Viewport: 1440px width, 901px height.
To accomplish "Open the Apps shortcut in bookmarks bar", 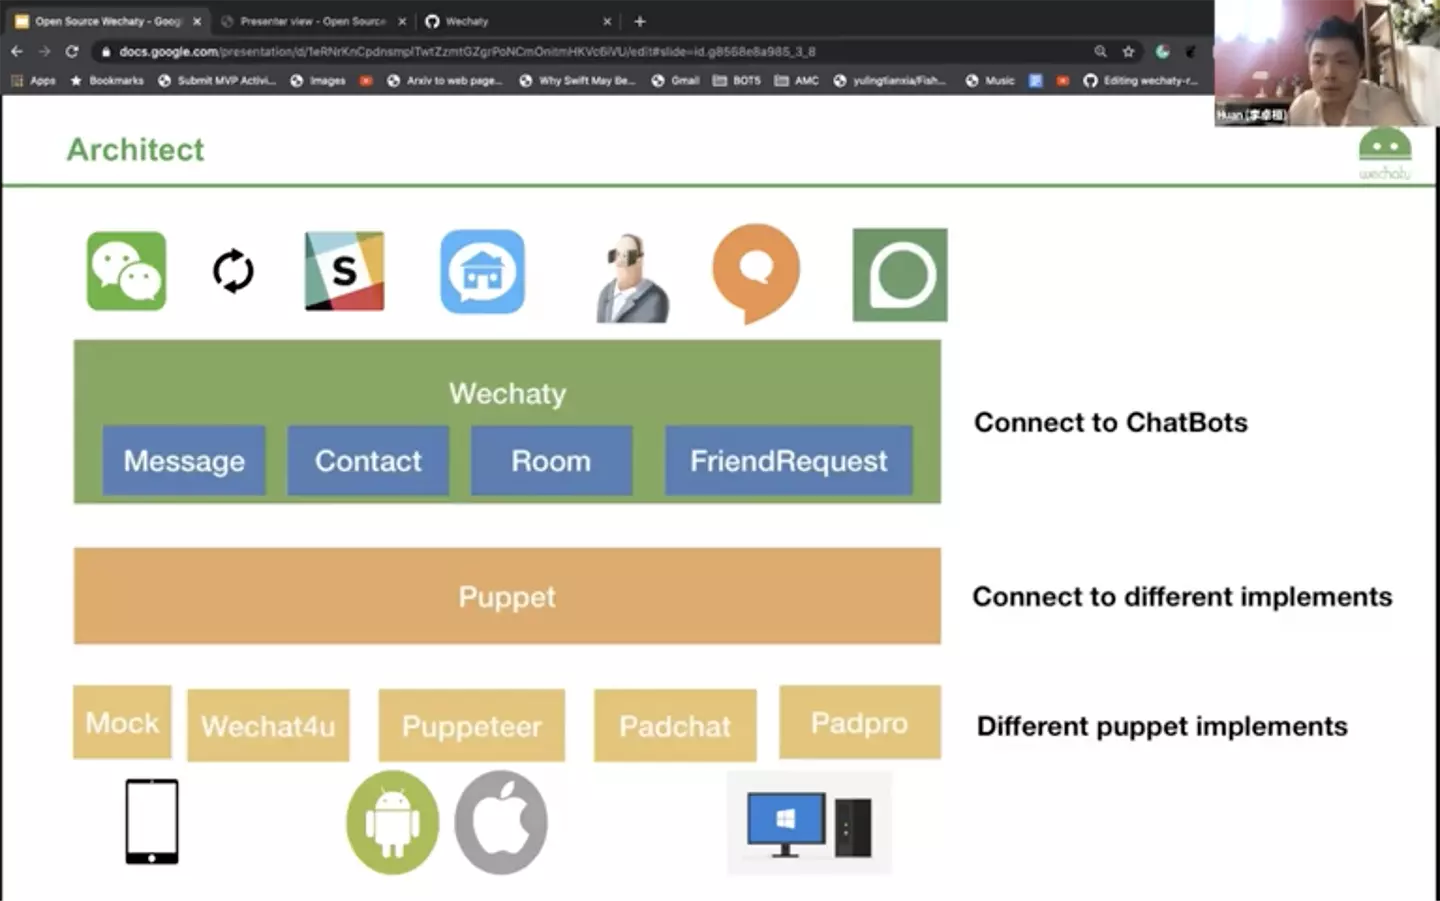I will [x=34, y=80].
